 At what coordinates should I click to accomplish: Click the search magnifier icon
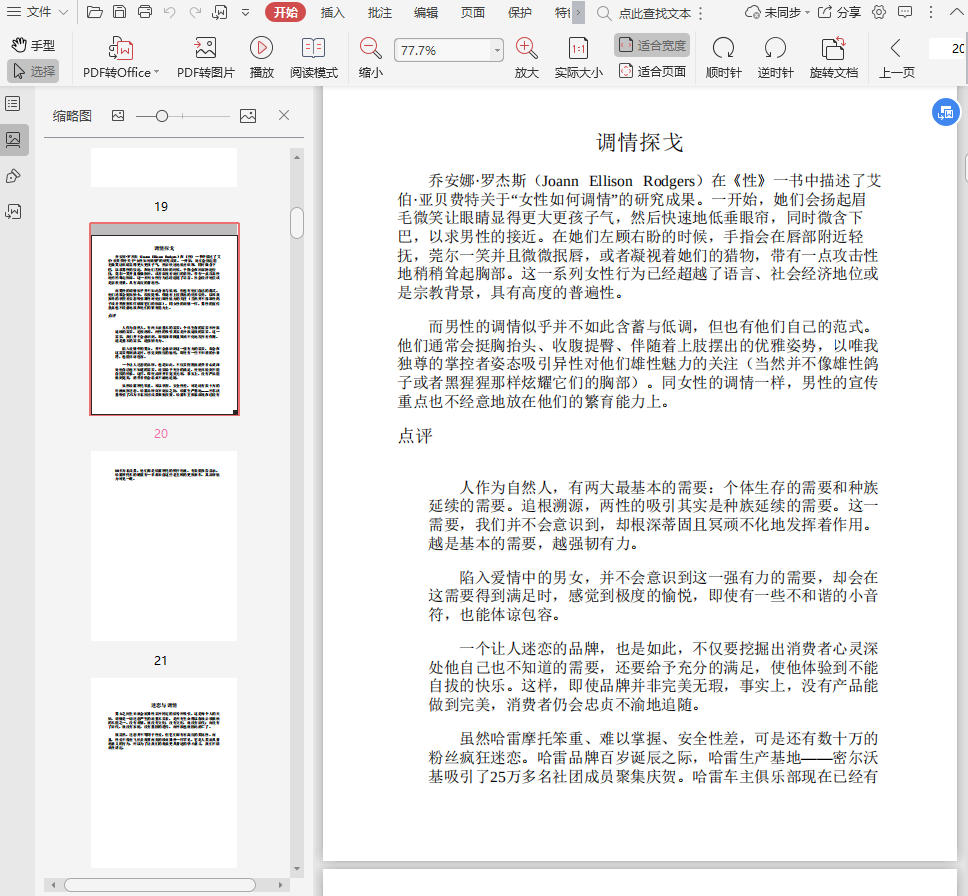(604, 13)
